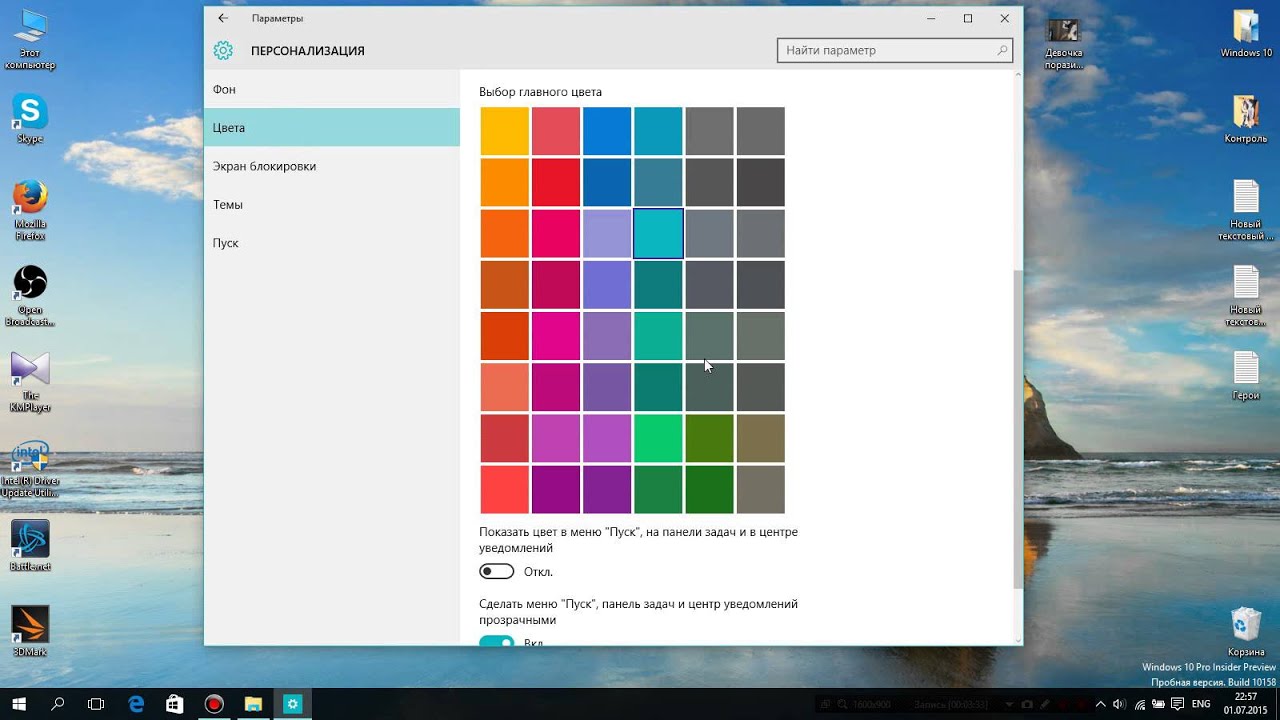Image resolution: width=1280 pixels, height=720 pixels.
Task: Click the Settings gear taskbar button
Action: coord(292,704)
